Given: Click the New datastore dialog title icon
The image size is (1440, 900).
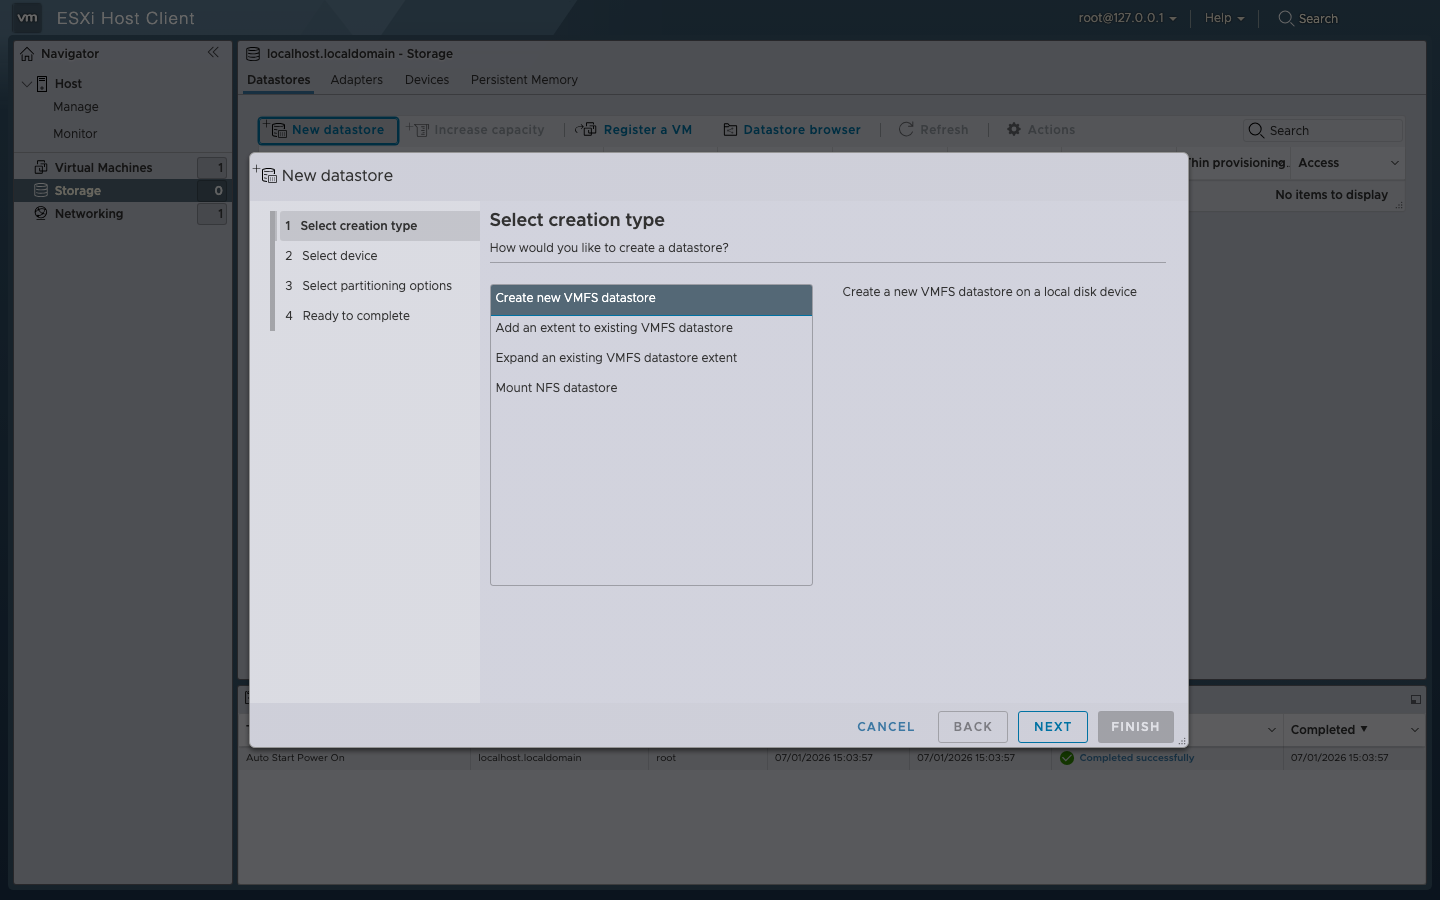Looking at the screenshot, I should pos(265,174).
